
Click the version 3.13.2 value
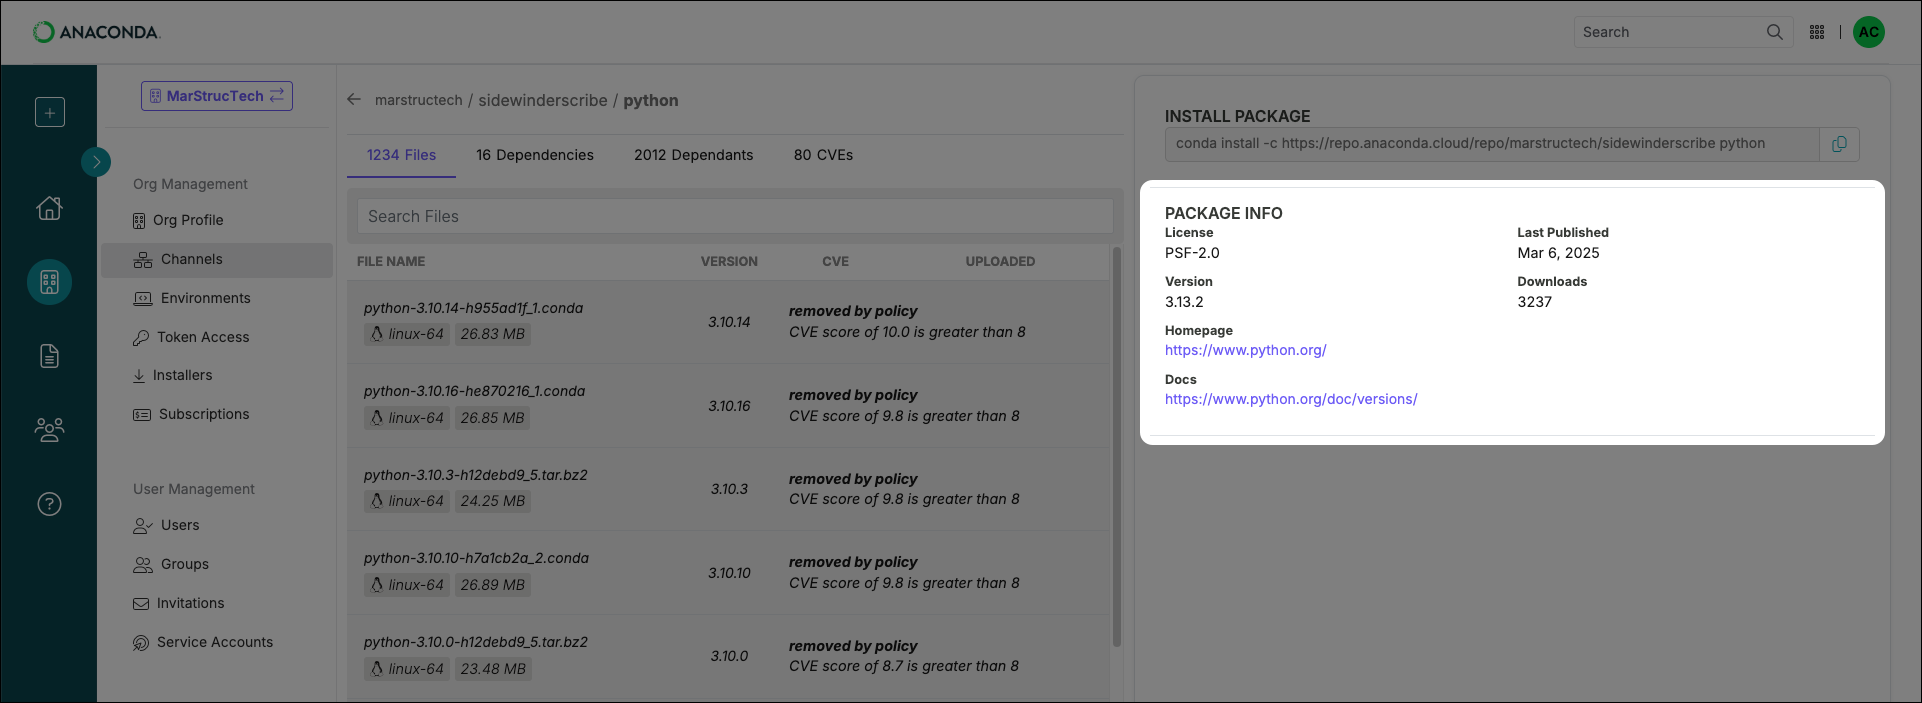[1184, 302]
